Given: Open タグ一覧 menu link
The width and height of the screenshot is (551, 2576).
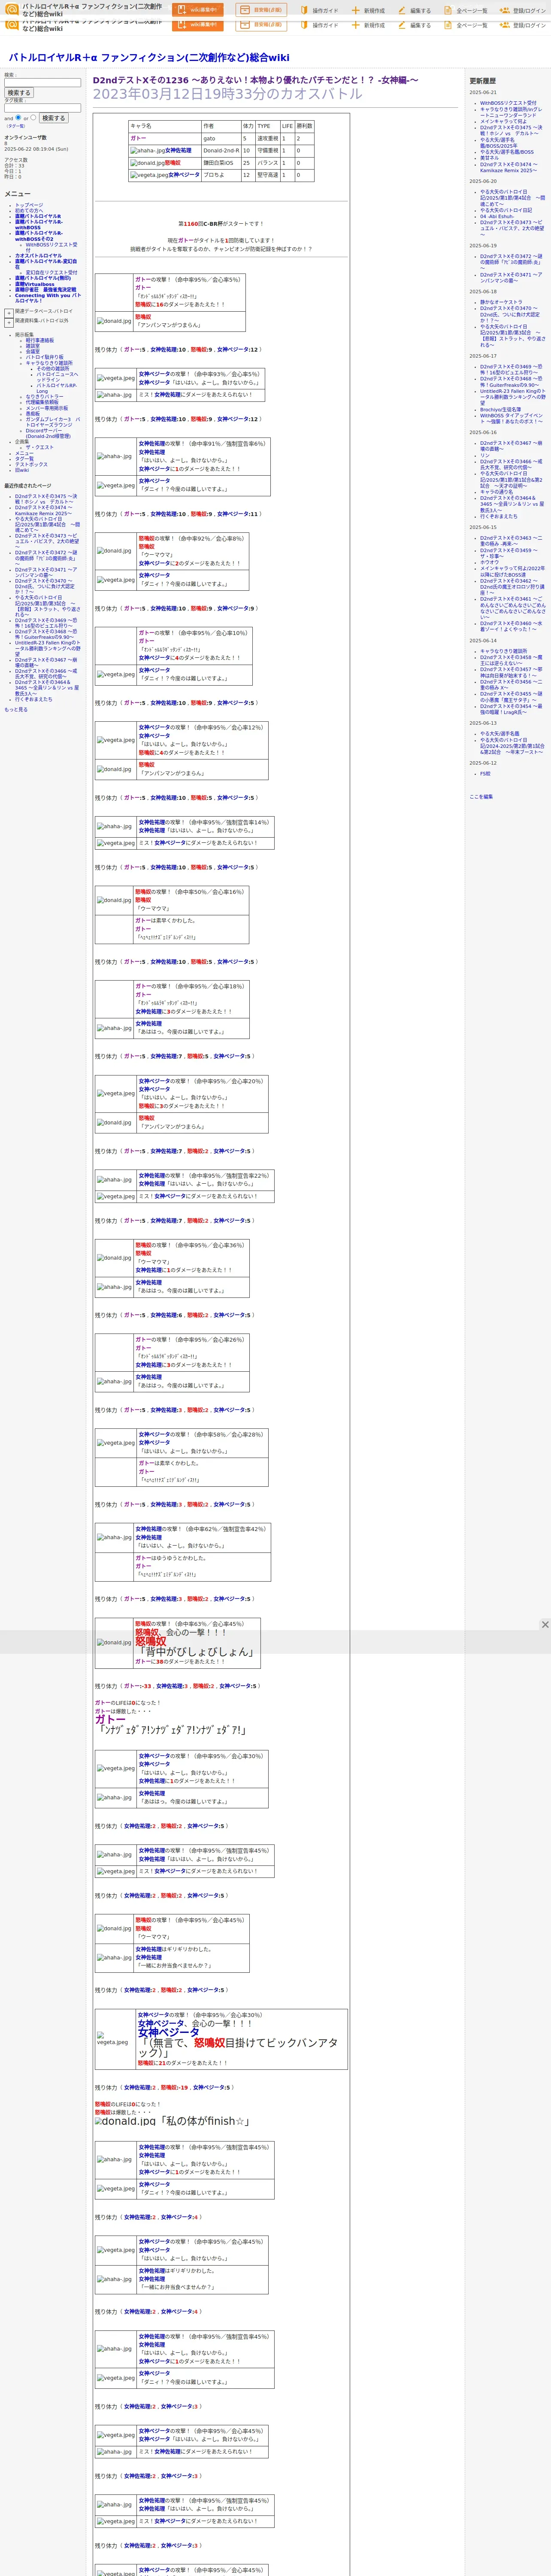Looking at the screenshot, I should coord(24,459).
